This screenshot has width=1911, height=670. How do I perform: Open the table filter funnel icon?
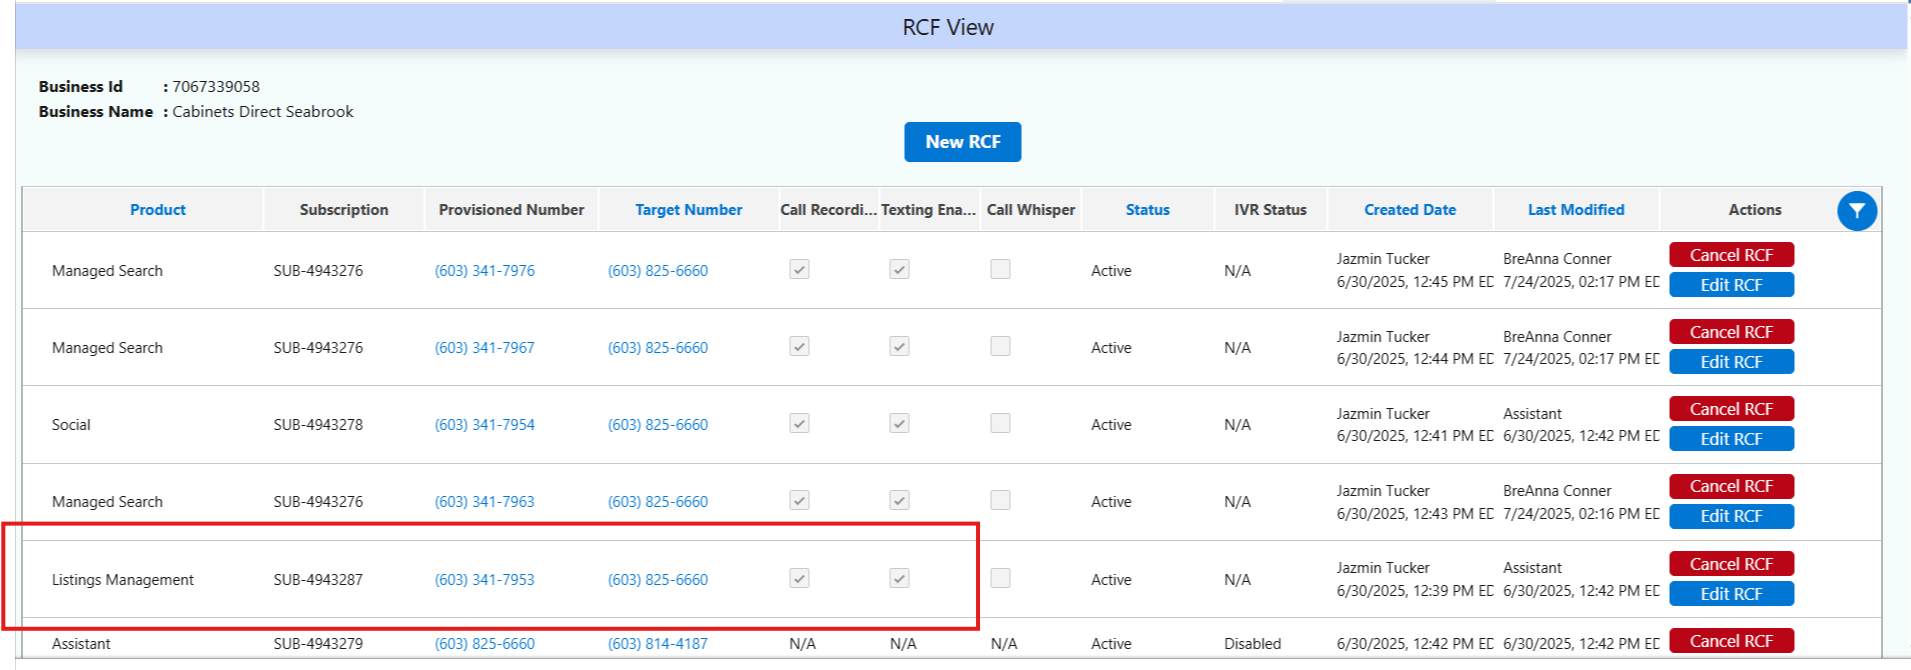pyautogui.click(x=1856, y=211)
